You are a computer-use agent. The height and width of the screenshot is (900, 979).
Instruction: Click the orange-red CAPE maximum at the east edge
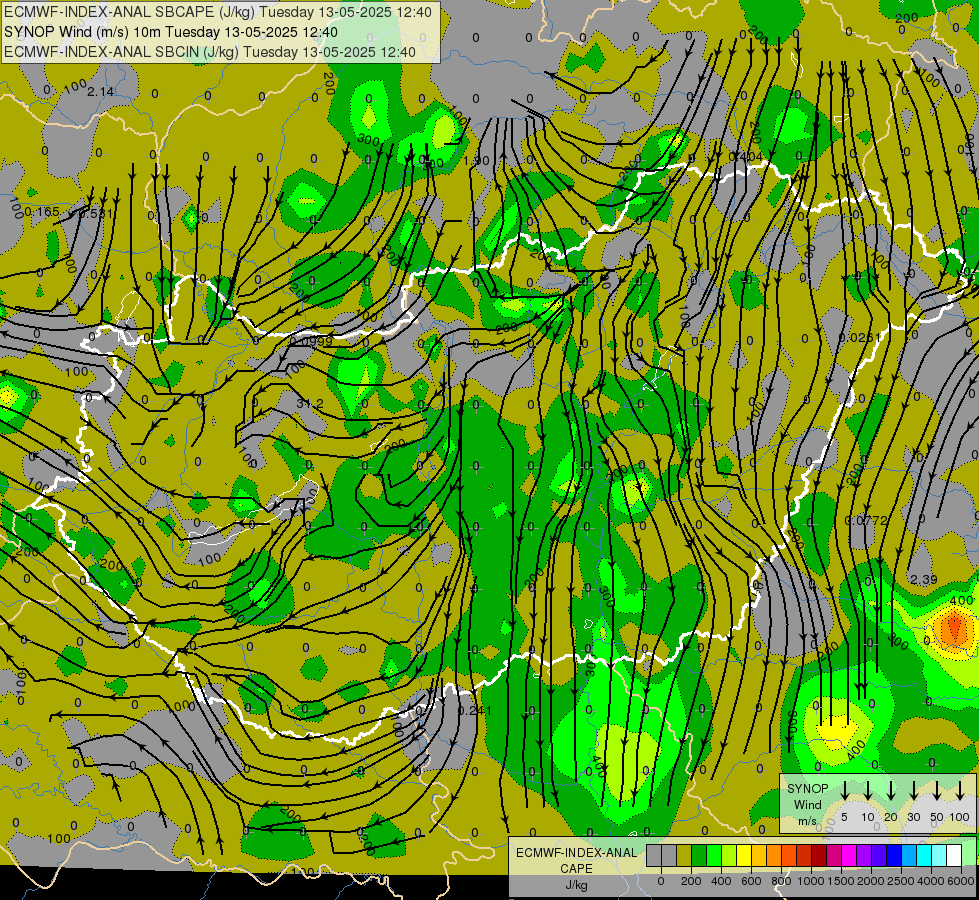pyautogui.click(x=954, y=626)
